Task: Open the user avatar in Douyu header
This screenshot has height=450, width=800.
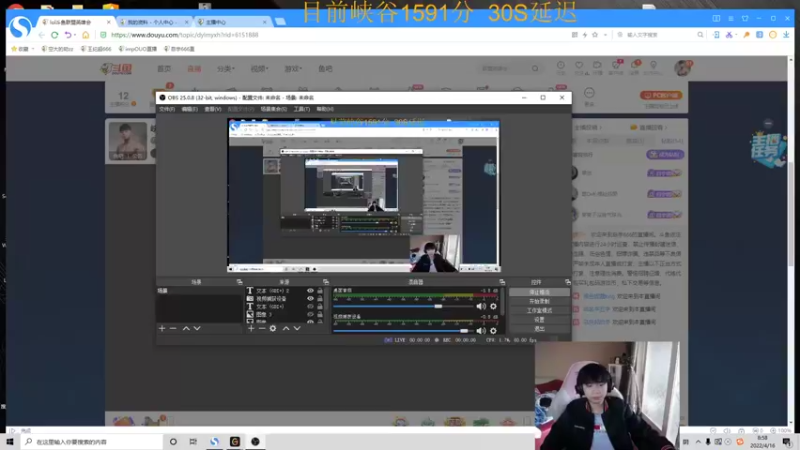Action: (x=682, y=68)
